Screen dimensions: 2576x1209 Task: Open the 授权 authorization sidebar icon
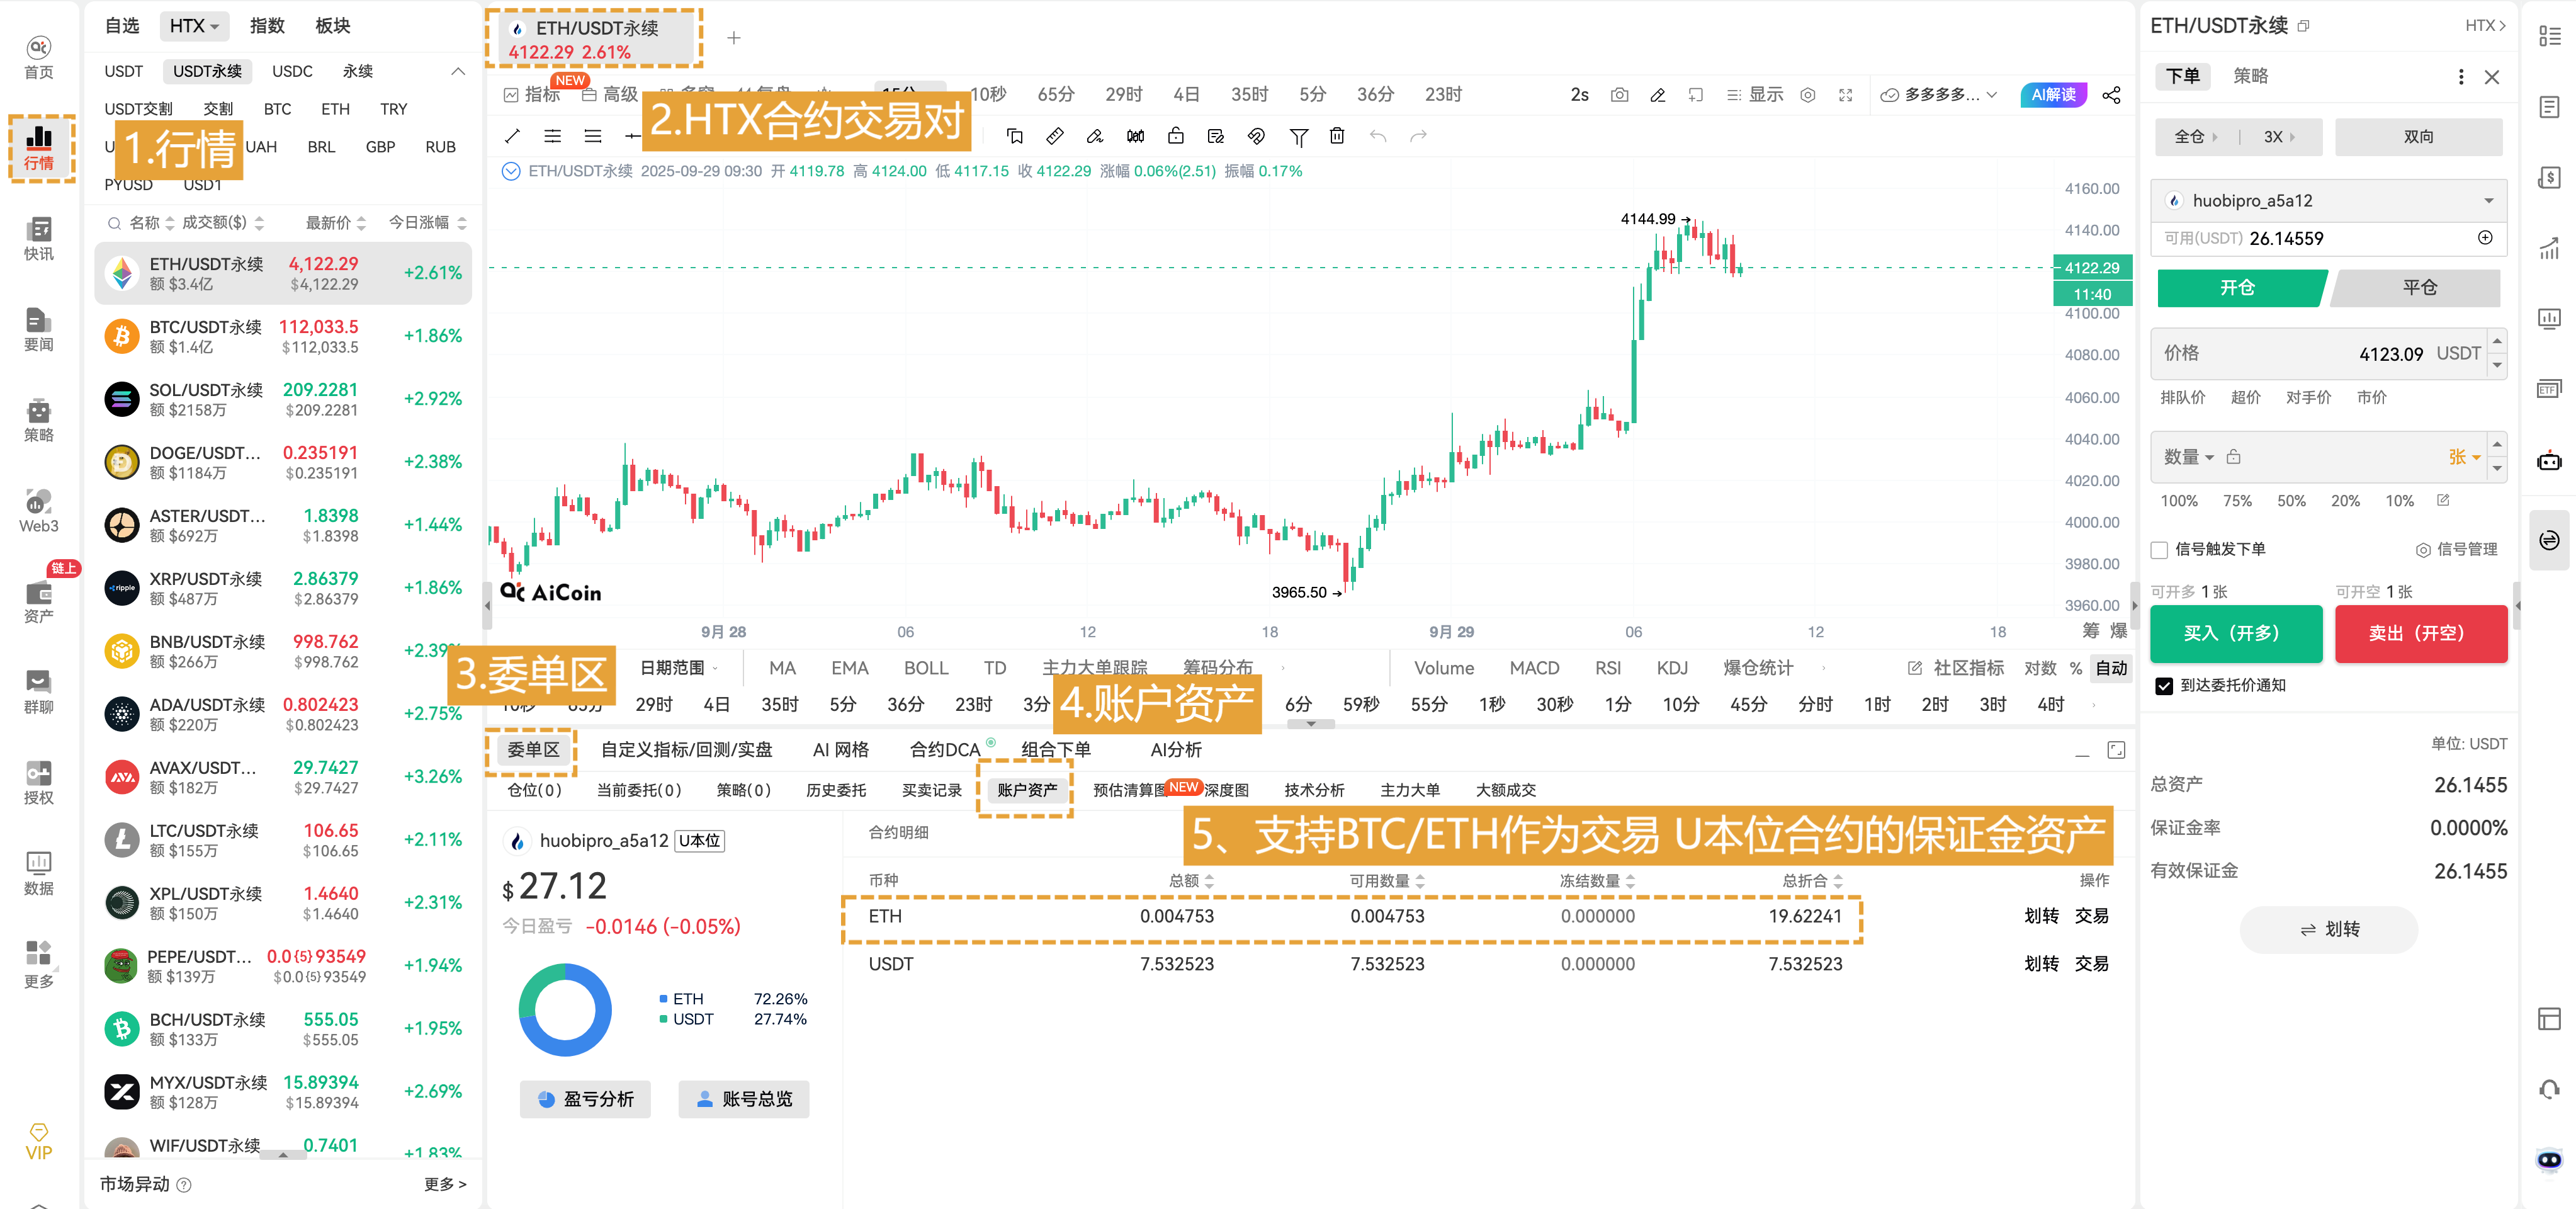[38, 783]
